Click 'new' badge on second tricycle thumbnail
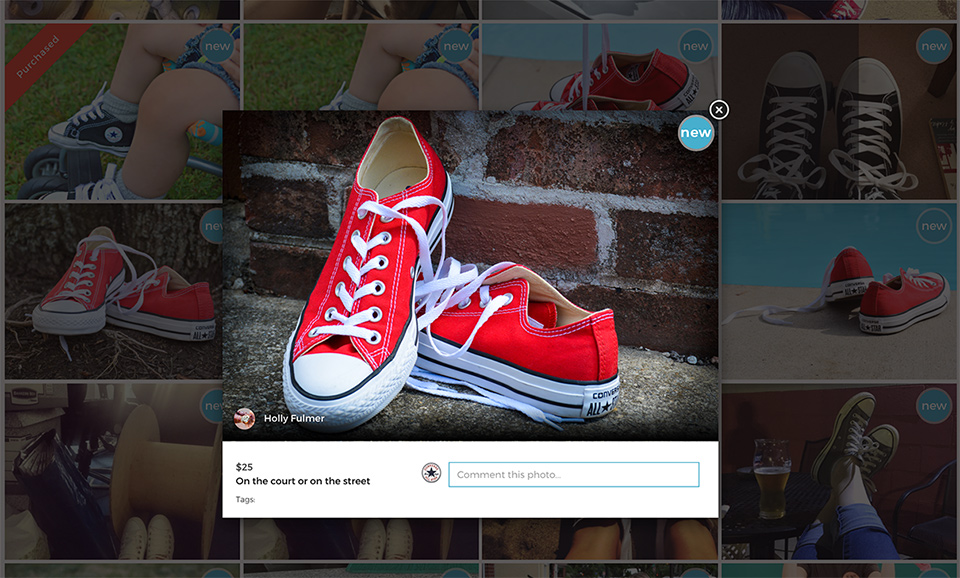 (x=456, y=46)
